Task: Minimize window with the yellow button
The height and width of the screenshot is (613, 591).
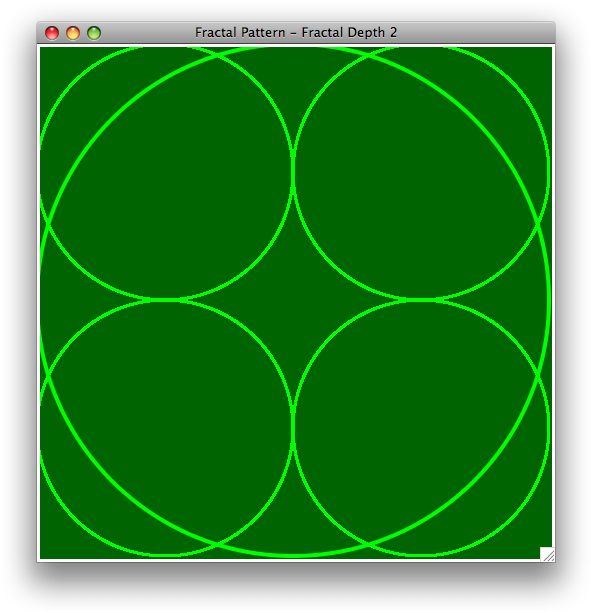Action: 73,33
